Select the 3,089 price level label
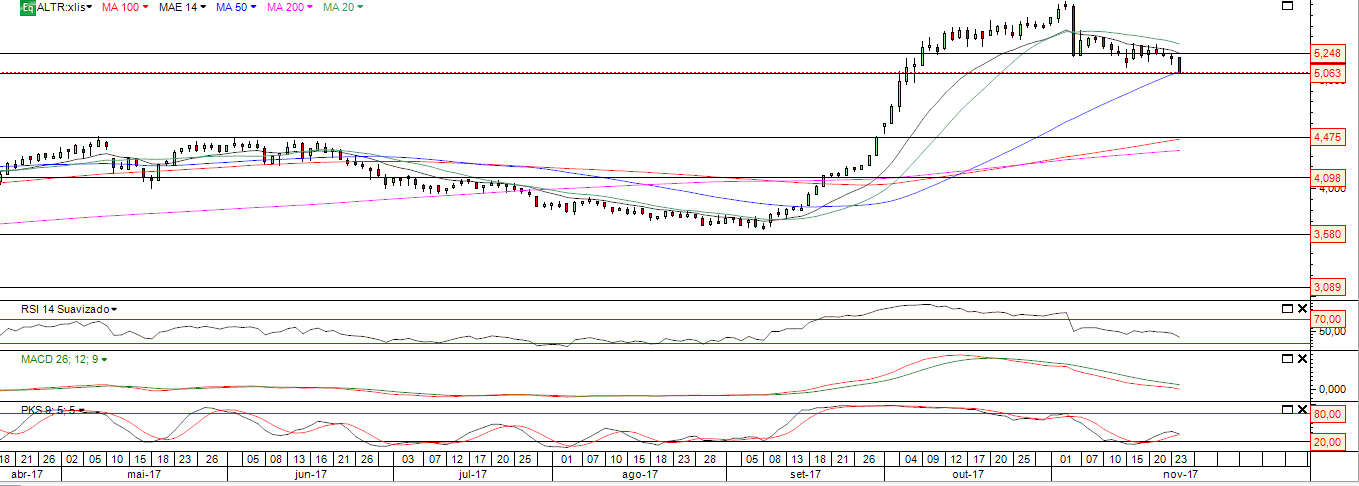The height and width of the screenshot is (486, 1359). pos(1328,288)
